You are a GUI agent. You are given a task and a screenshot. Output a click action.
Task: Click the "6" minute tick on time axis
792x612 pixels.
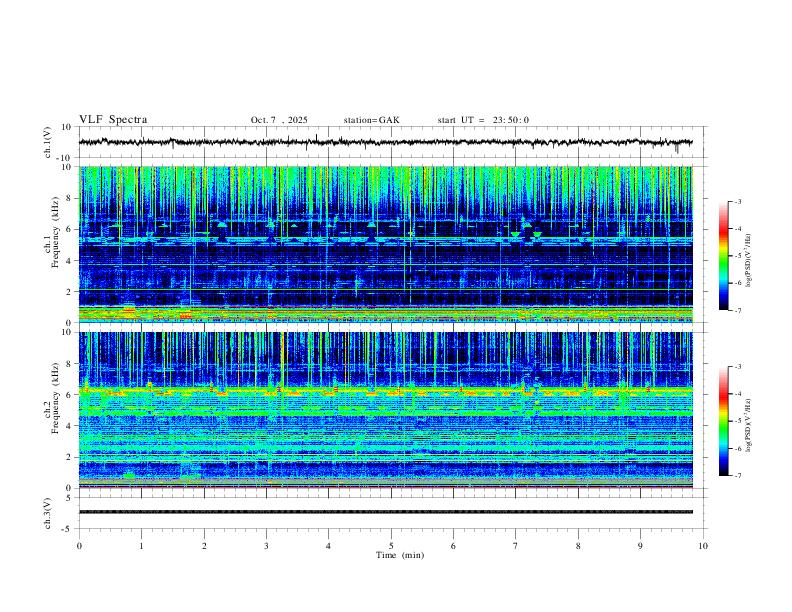tap(453, 546)
